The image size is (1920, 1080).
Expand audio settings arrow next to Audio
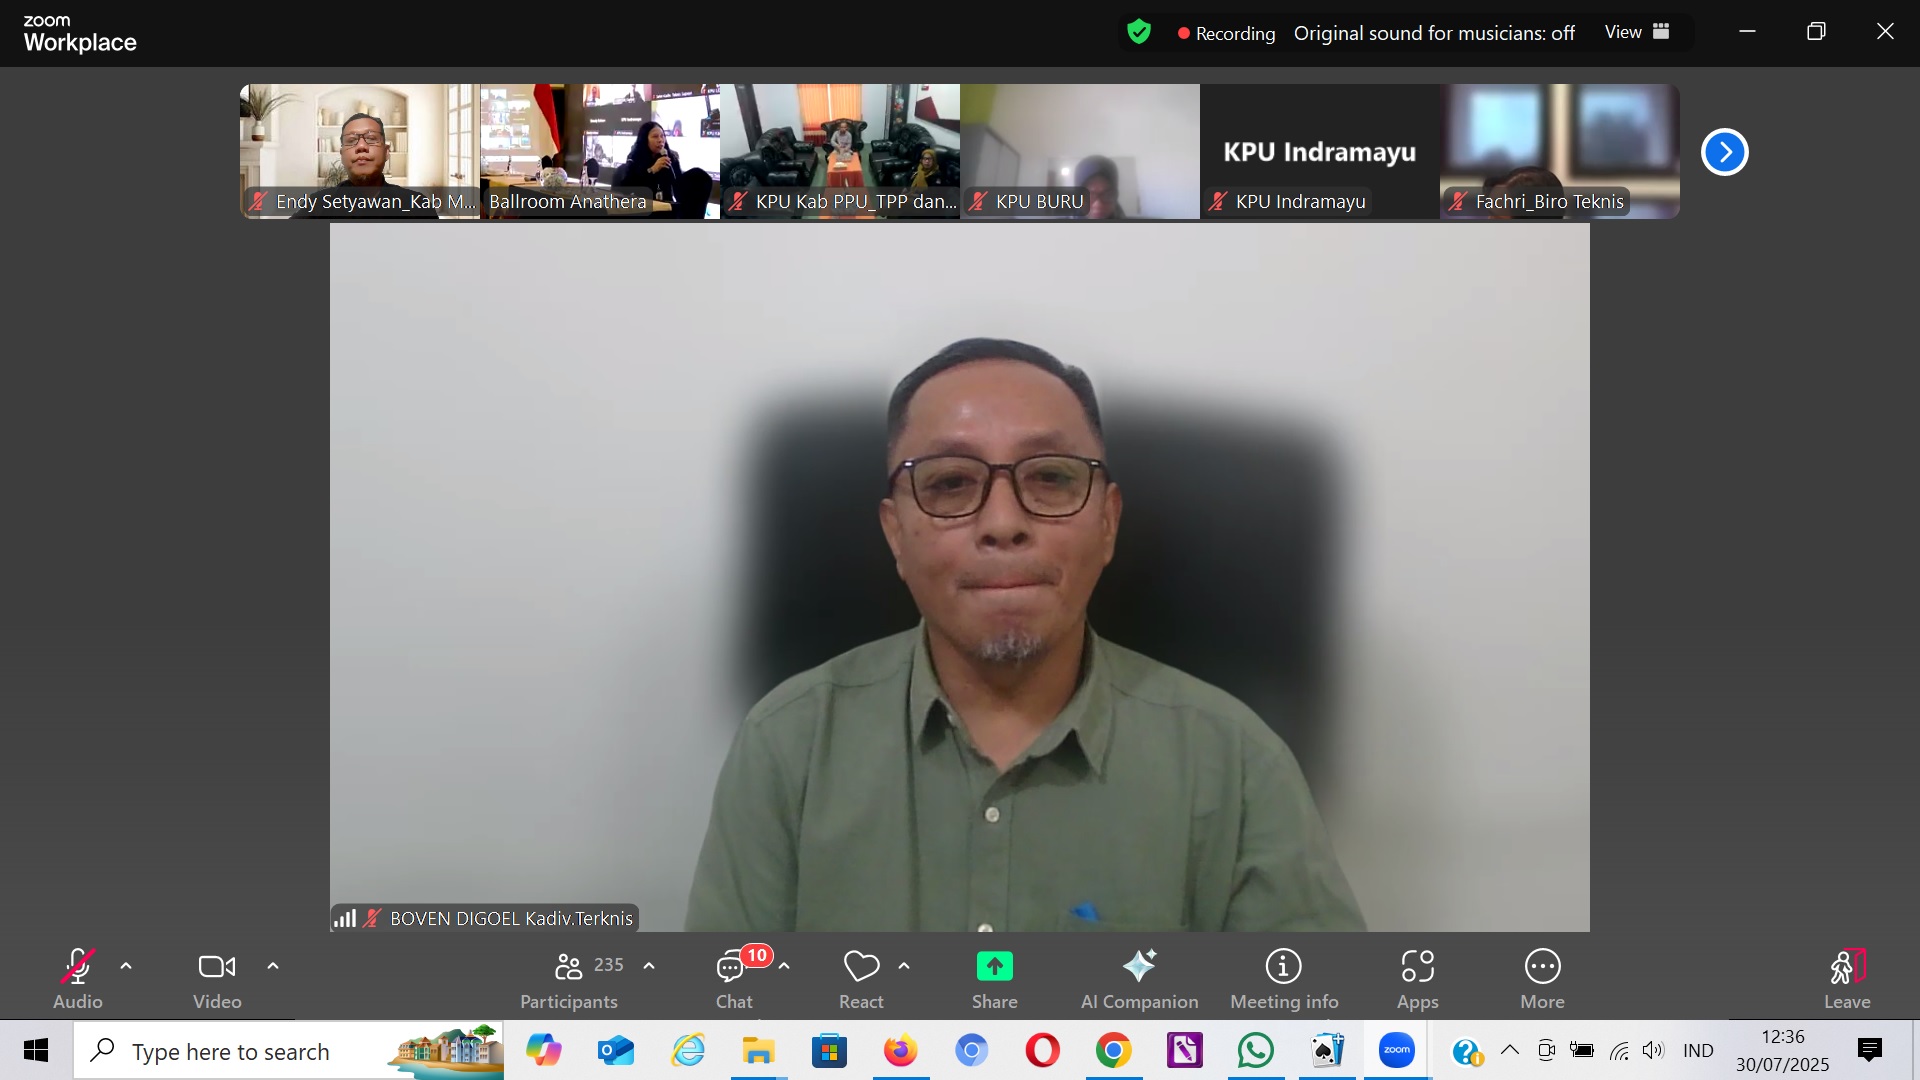[x=126, y=966]
